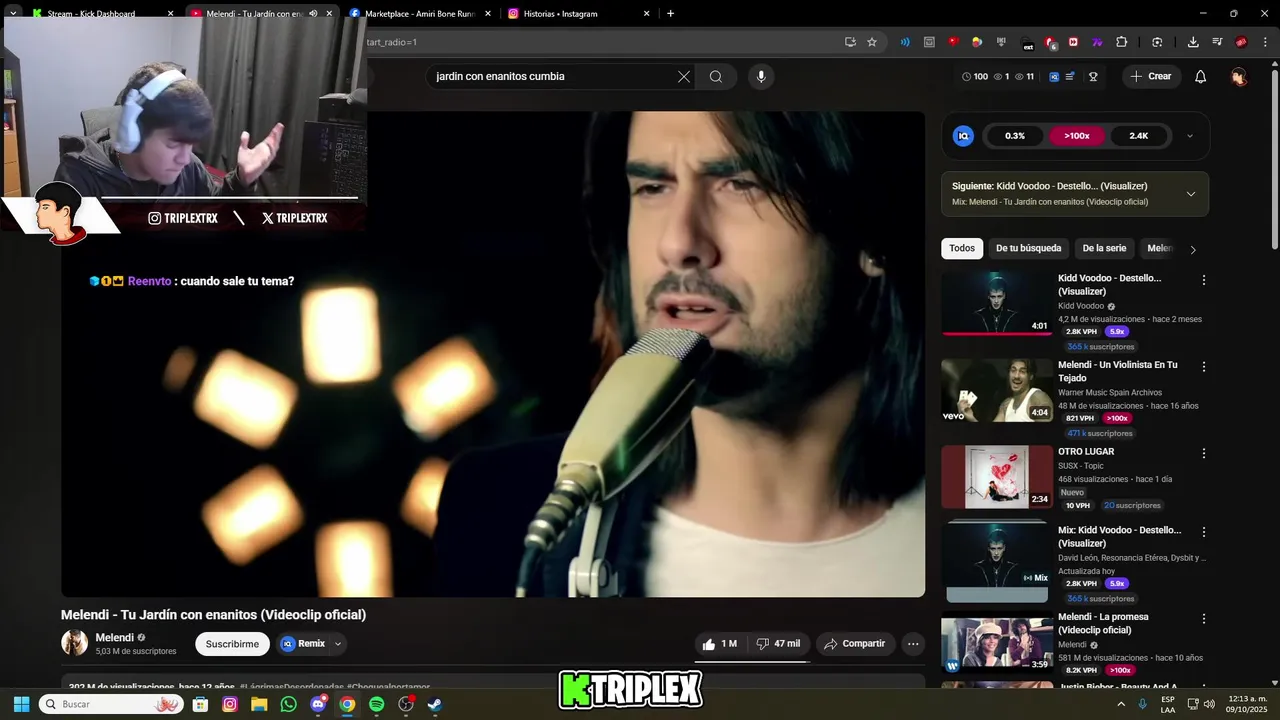This screenshot has height=720, width=1280.
Task: Click the vidIQ badge next to stats
Action: tap(1054, 77)
